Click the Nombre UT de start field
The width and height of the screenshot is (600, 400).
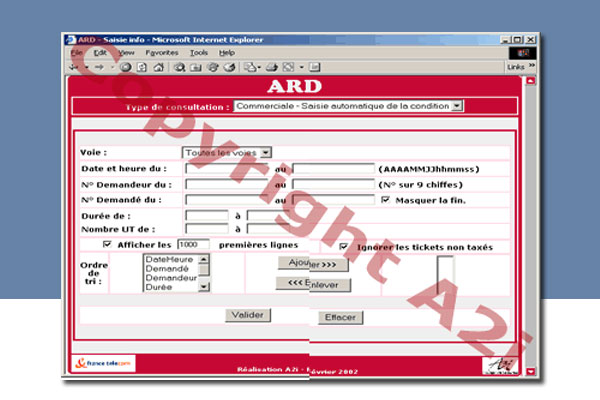pos(207,229)
